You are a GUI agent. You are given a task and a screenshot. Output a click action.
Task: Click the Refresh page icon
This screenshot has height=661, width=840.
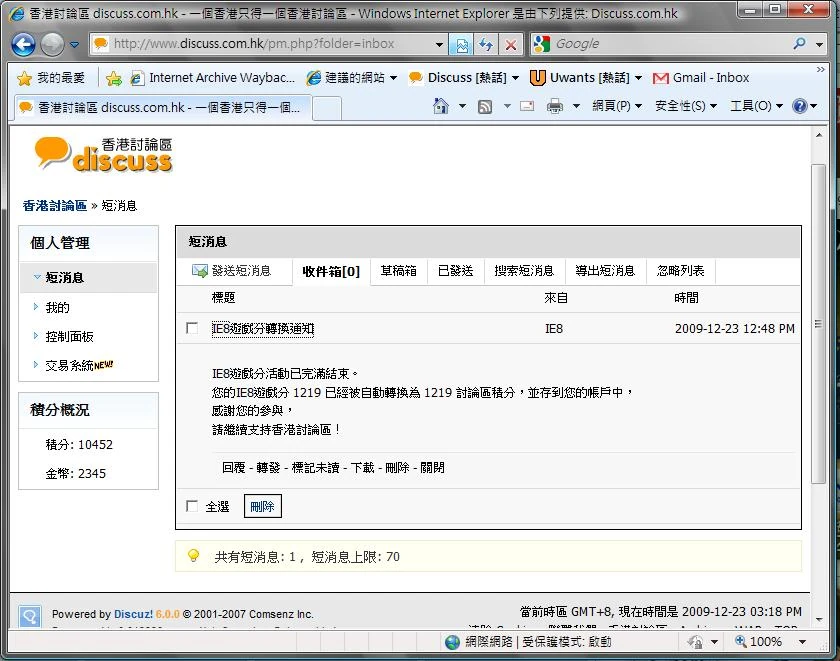(x=486, y=45)
